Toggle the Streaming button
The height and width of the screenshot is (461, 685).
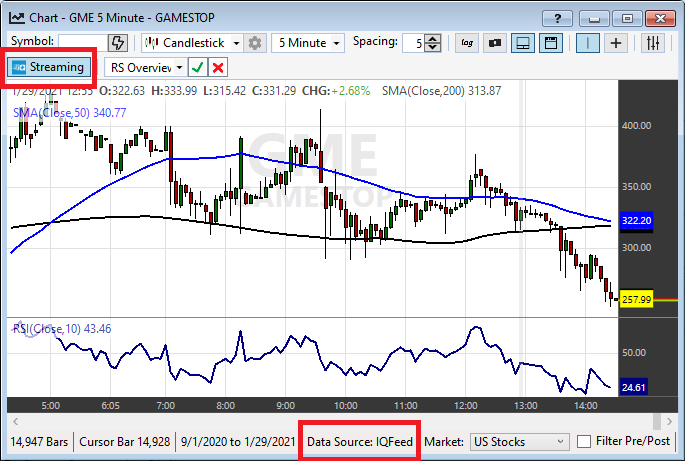pyautogui.click(x=49, y=67)
